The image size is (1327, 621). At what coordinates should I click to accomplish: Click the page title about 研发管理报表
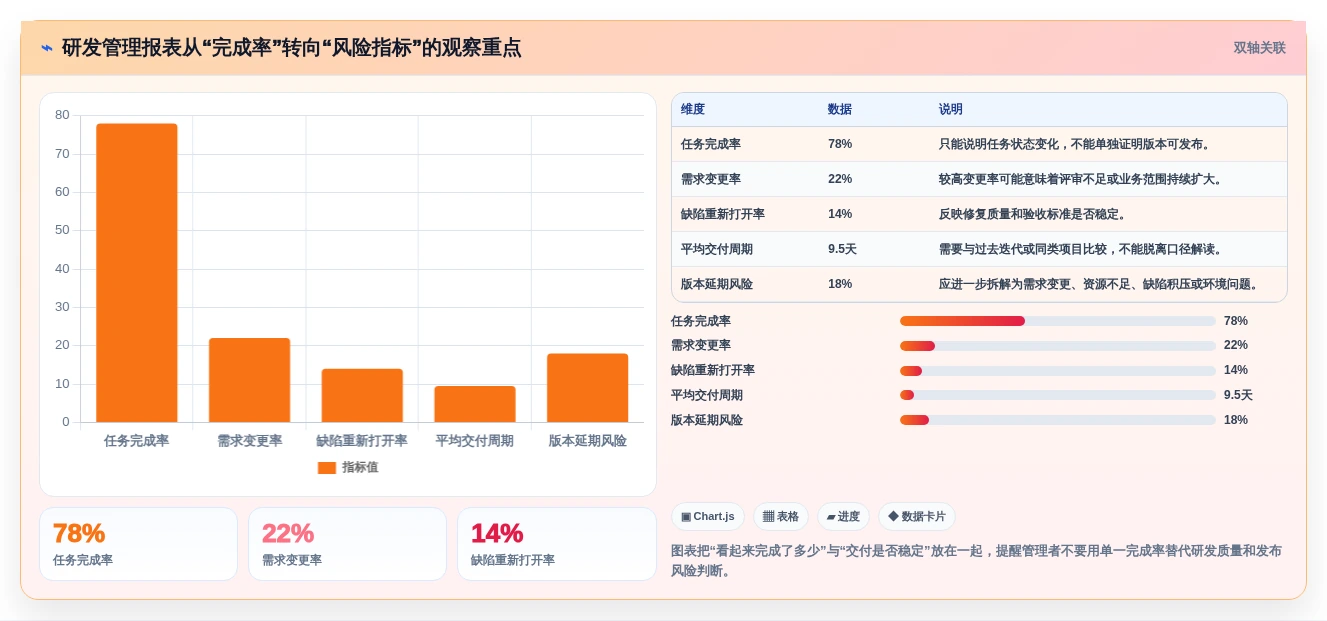(x=291, y=48)
